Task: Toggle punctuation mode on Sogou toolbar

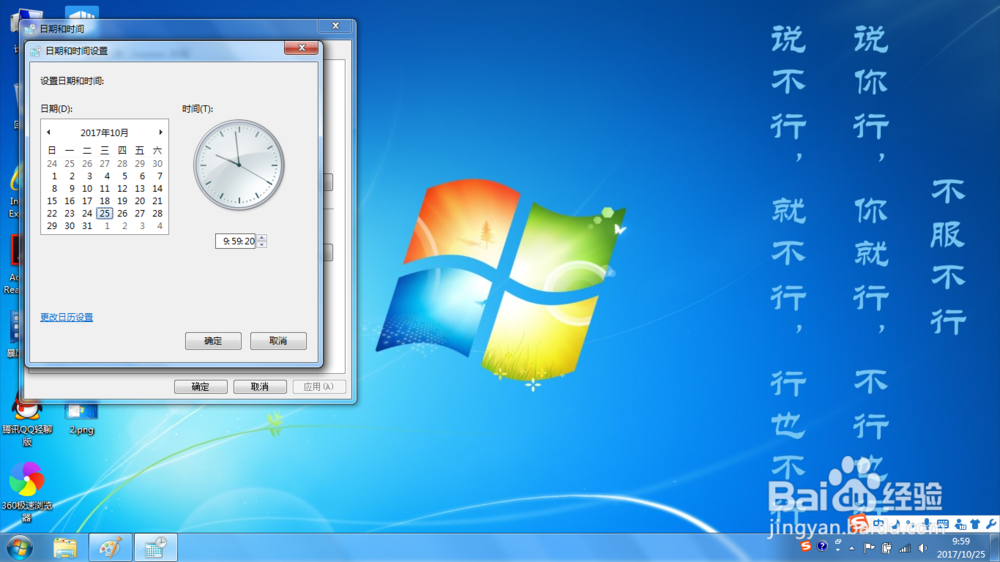Action: 910,524
